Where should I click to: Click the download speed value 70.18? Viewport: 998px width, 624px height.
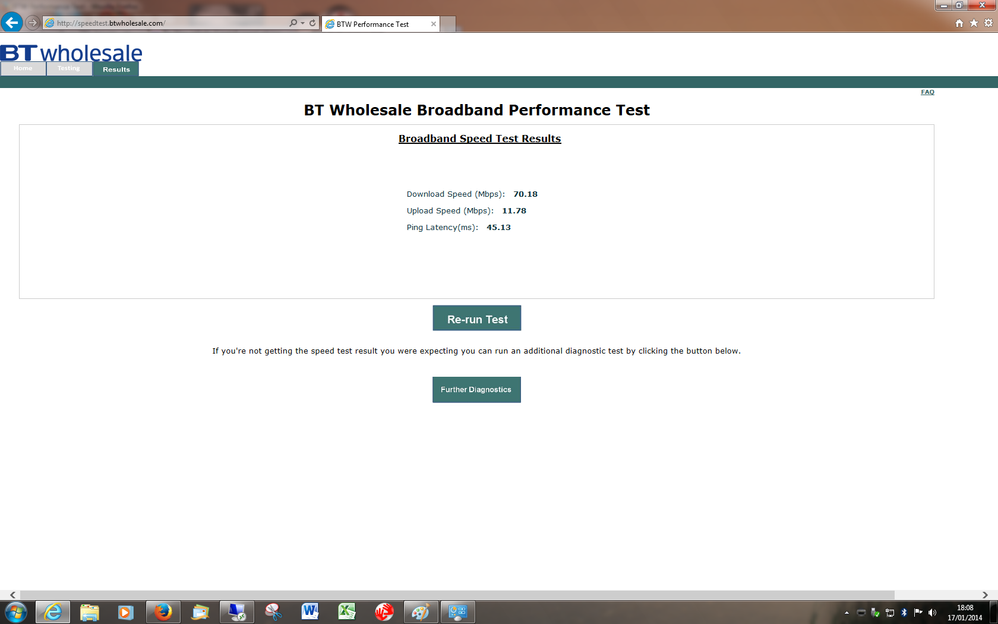[526, 194]
